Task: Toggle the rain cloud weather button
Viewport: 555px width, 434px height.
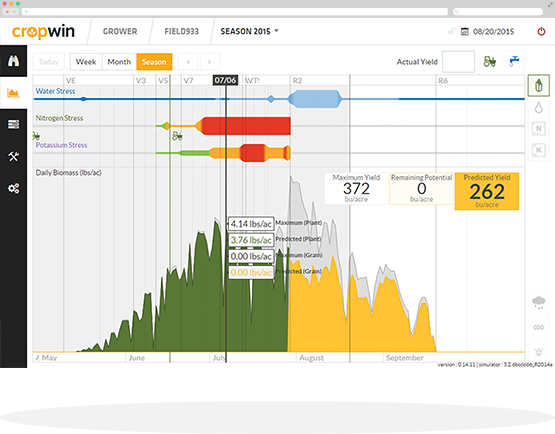Action: coord(538,303)
